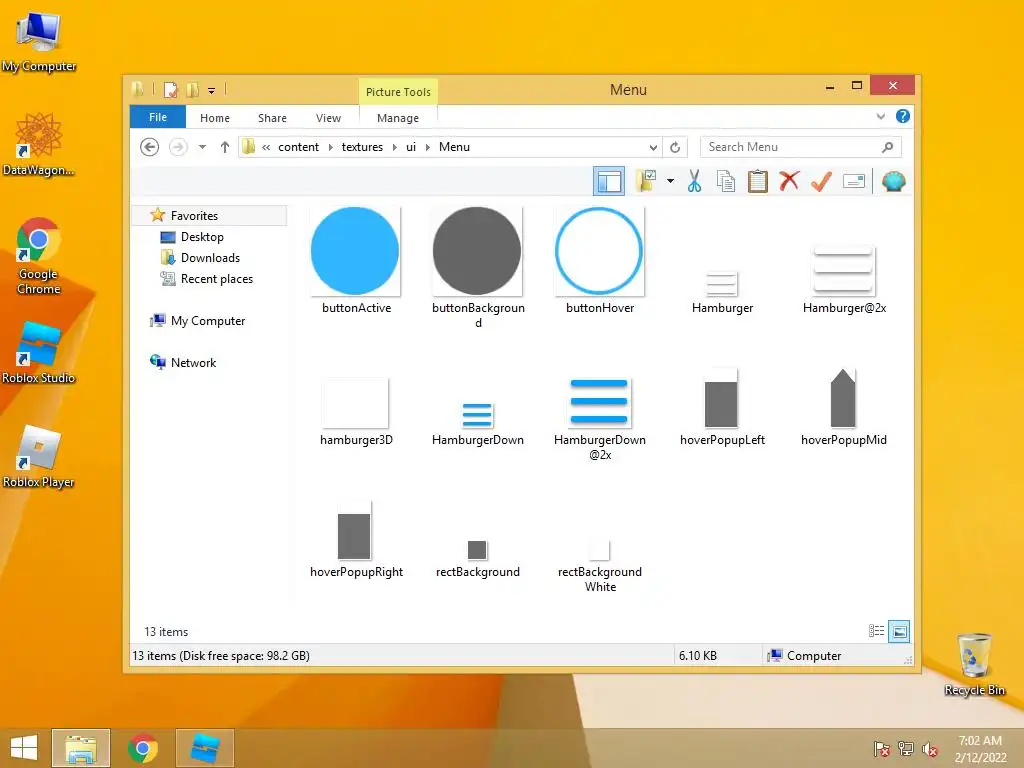1024x768 pixels.
Task: Click the red X Delete icon
Action: pos(789,181)
